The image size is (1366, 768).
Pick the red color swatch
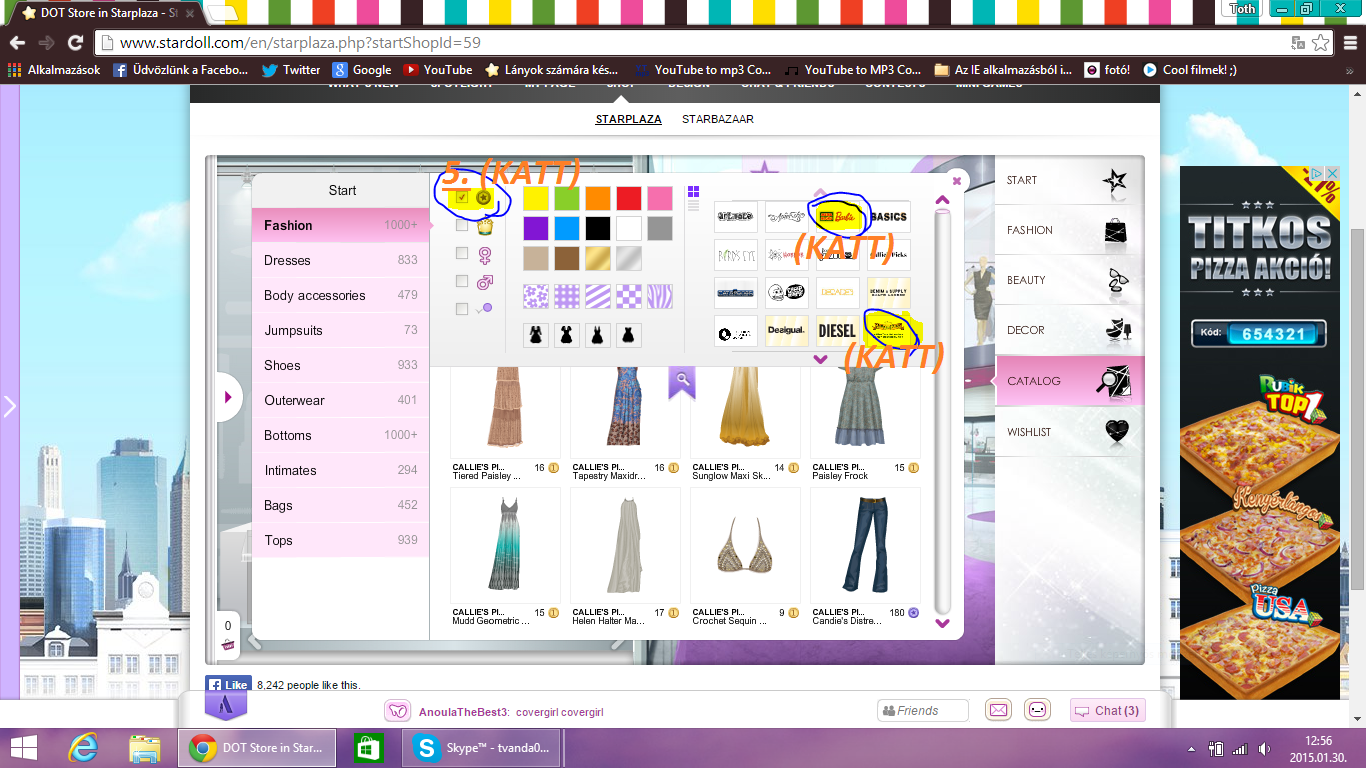tap(629, 198)
